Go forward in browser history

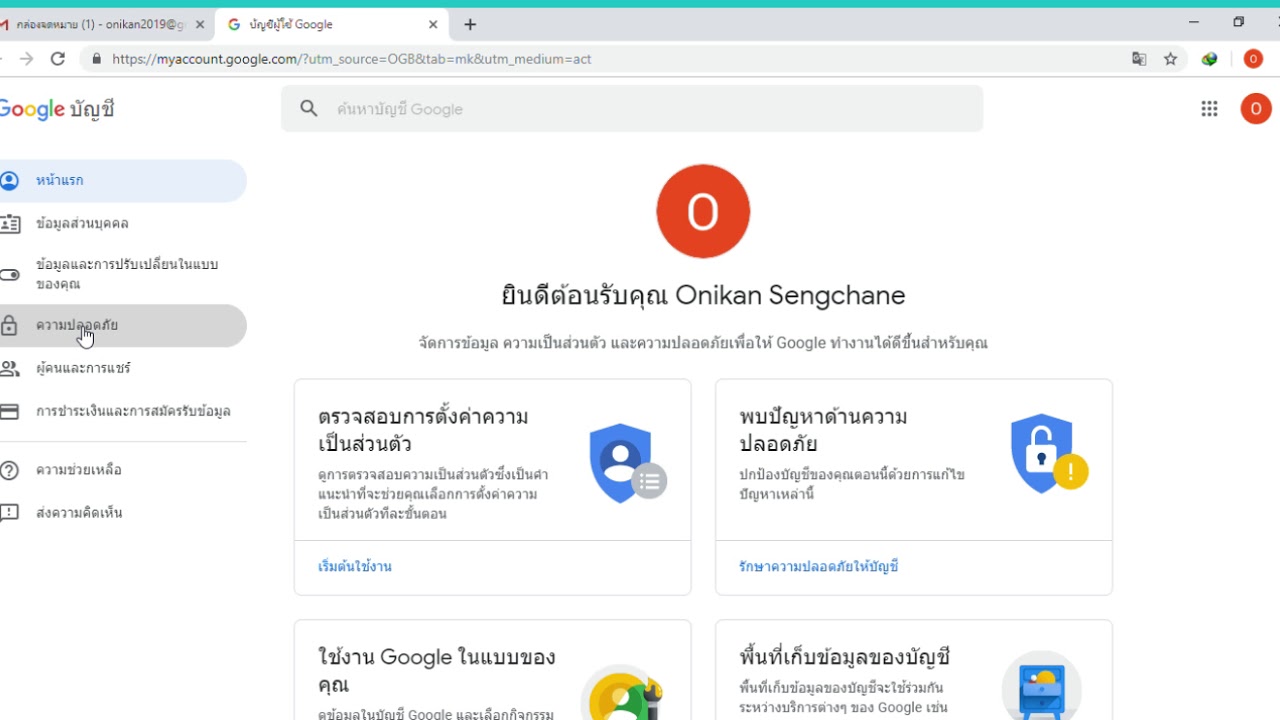pyautogui.click(x=26, y=59)
